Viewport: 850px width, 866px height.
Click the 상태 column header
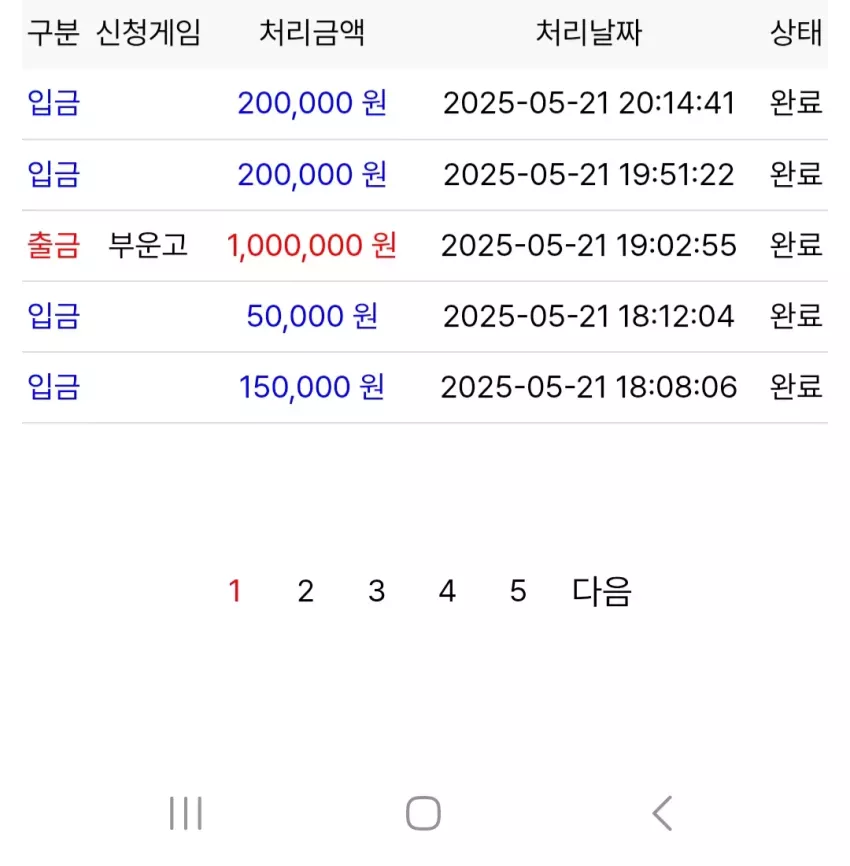[x=796, y=32]
